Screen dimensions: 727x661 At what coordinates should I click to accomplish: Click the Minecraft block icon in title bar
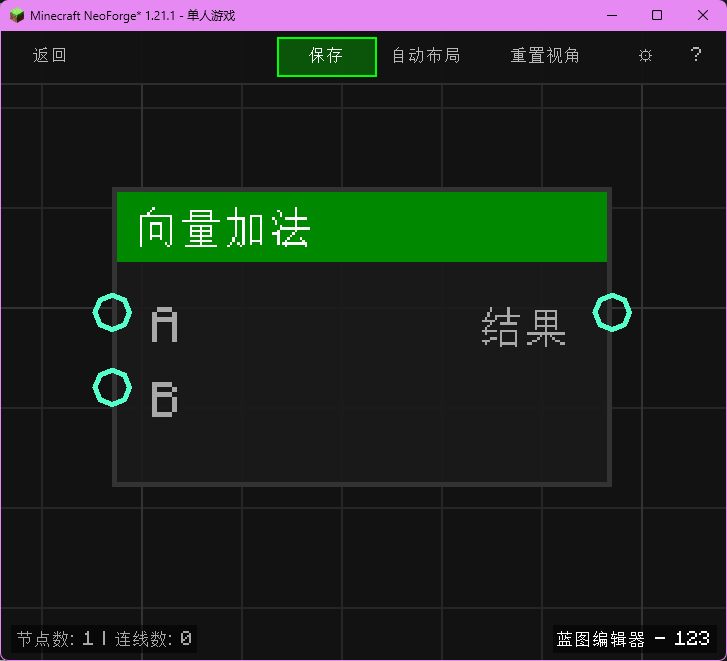(x=17, y=15)
